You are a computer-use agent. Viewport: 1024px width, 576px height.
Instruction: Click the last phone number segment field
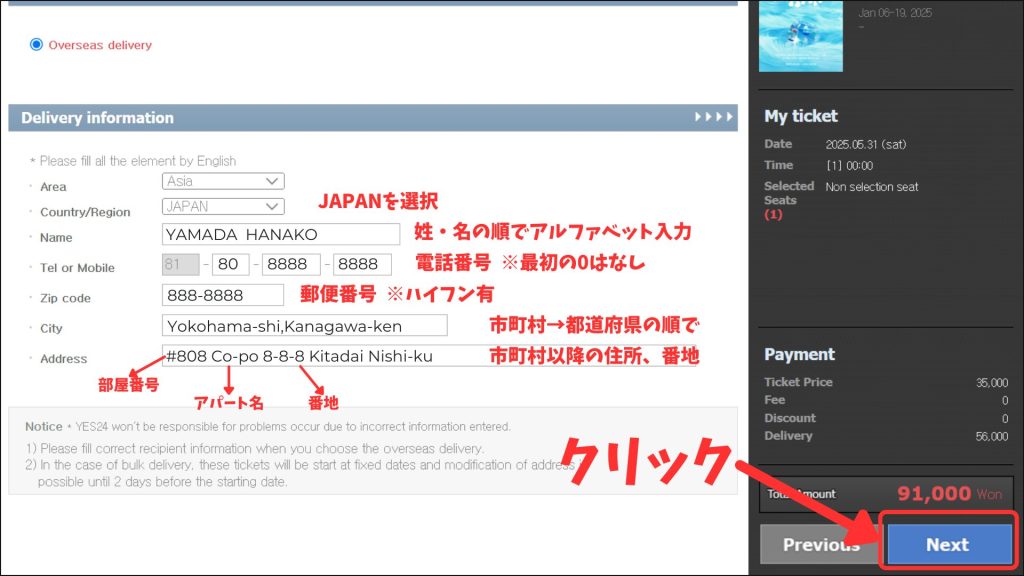pyautogui.click(x=362, y=264)
